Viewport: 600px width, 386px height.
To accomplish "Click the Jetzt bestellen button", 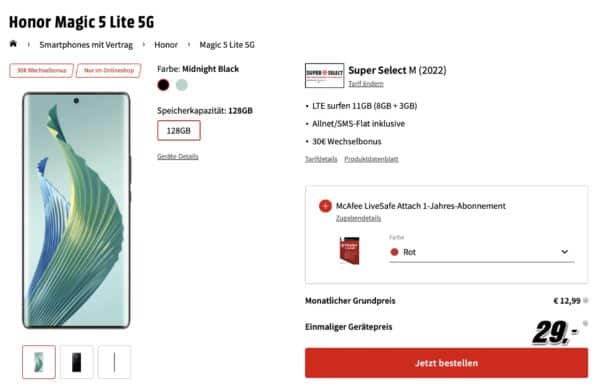I will [447, 363].
